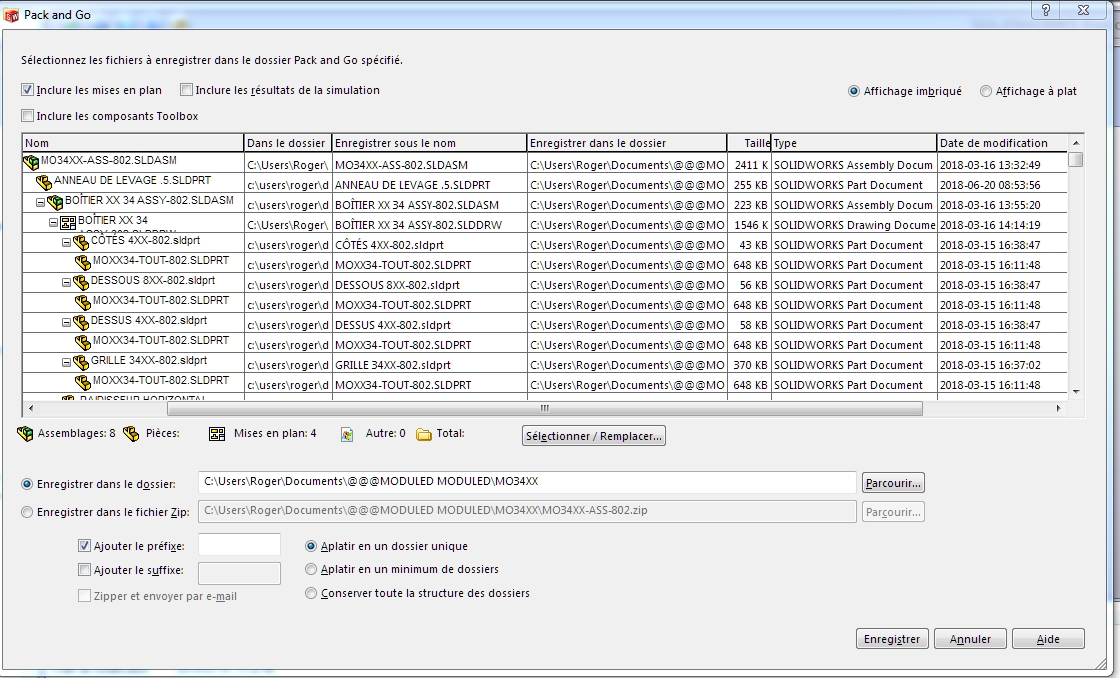1120x678 pixels.
Task: Click the Assemblages count icon below the table
Action: [x=25, y=434]
